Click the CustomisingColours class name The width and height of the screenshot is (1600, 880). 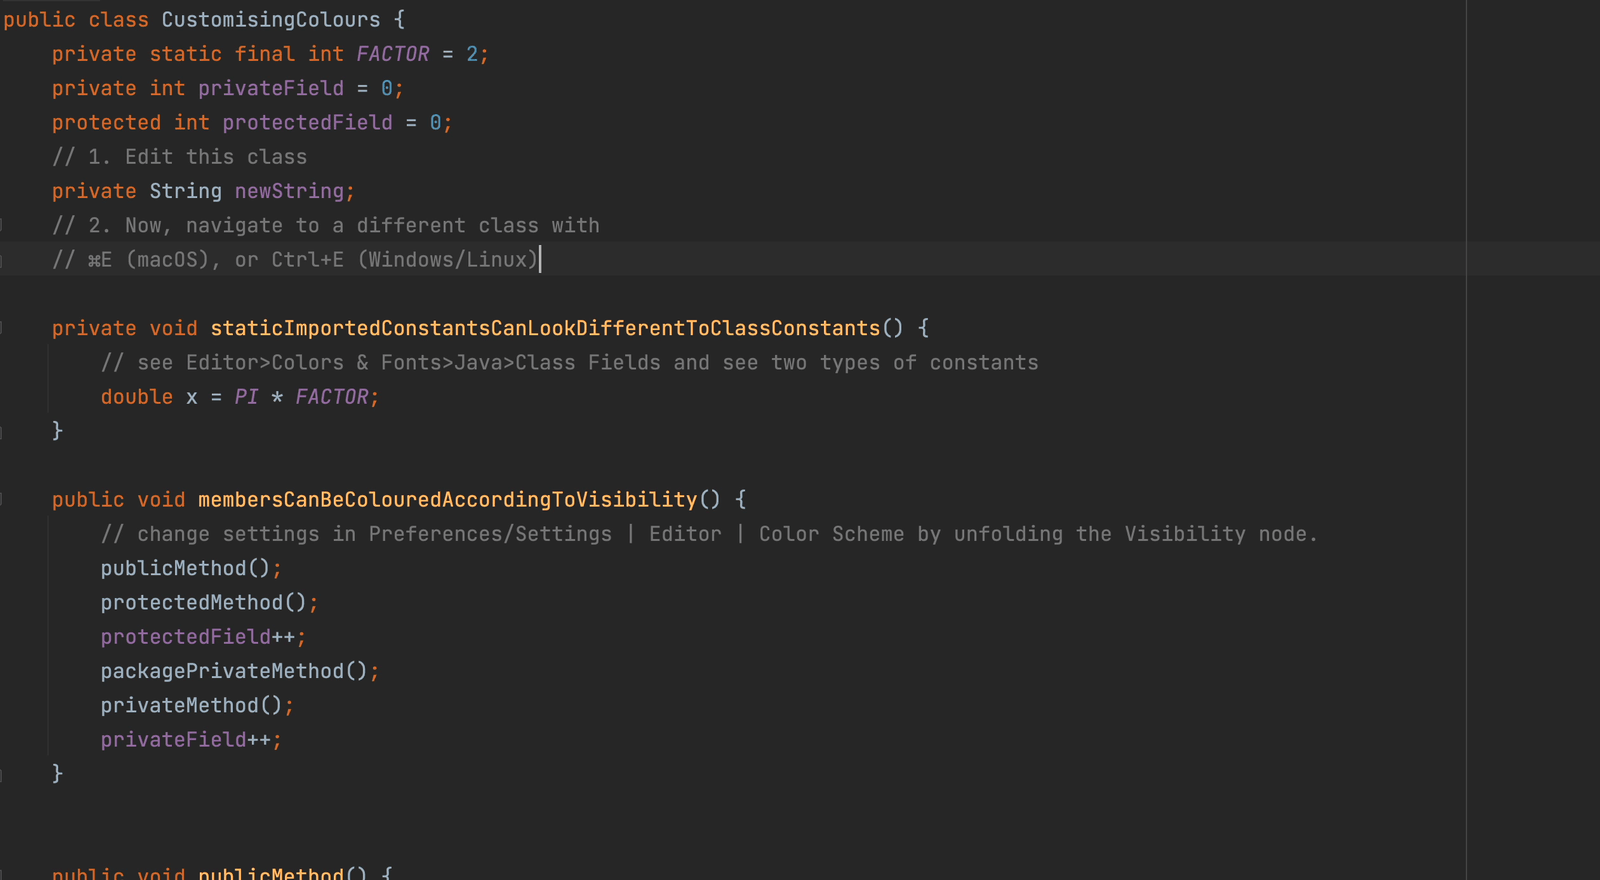pyautogui.click(x=270, y=20)
